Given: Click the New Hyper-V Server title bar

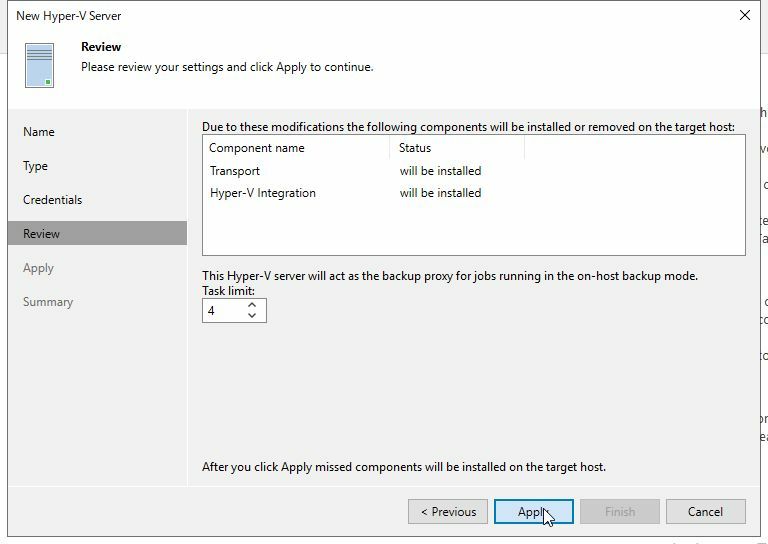Looking at the screenshot, I should [300, 16].
